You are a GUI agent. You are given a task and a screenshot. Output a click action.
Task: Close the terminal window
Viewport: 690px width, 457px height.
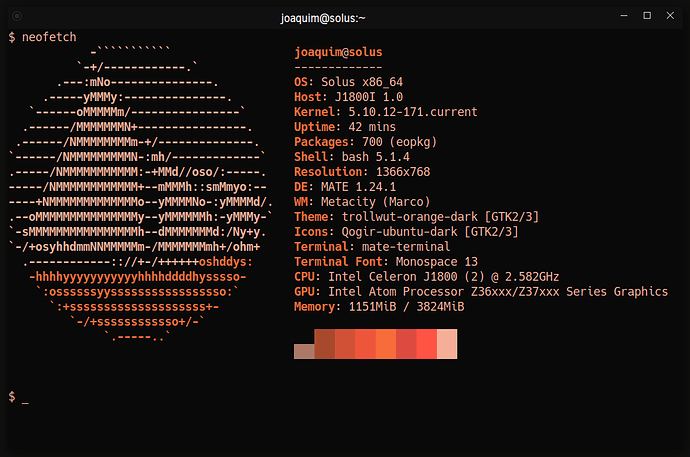(x=670, y=16)
